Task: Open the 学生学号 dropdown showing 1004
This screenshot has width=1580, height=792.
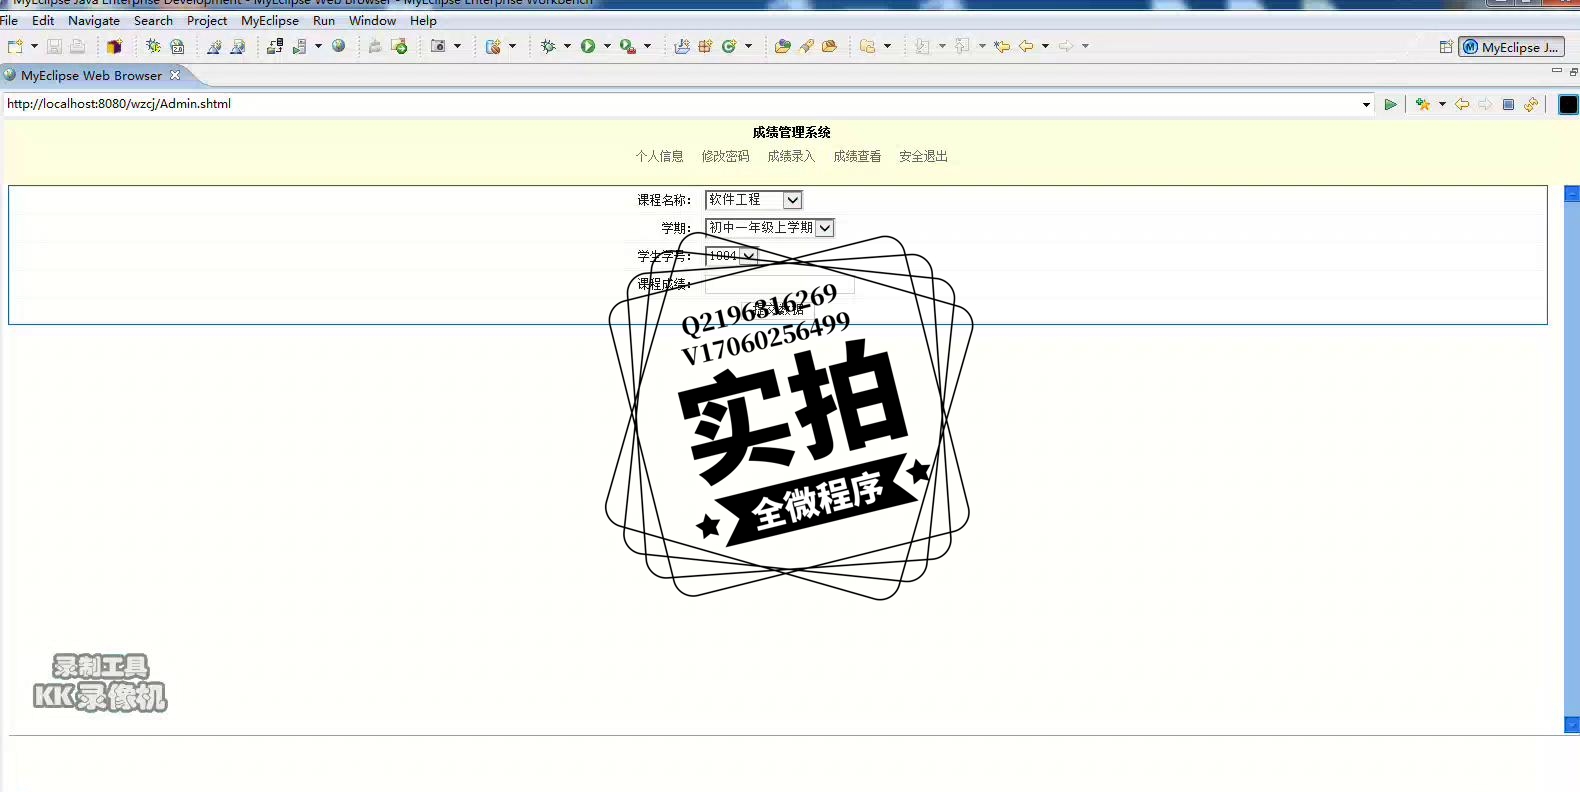Action: click(x=732, y=256)
